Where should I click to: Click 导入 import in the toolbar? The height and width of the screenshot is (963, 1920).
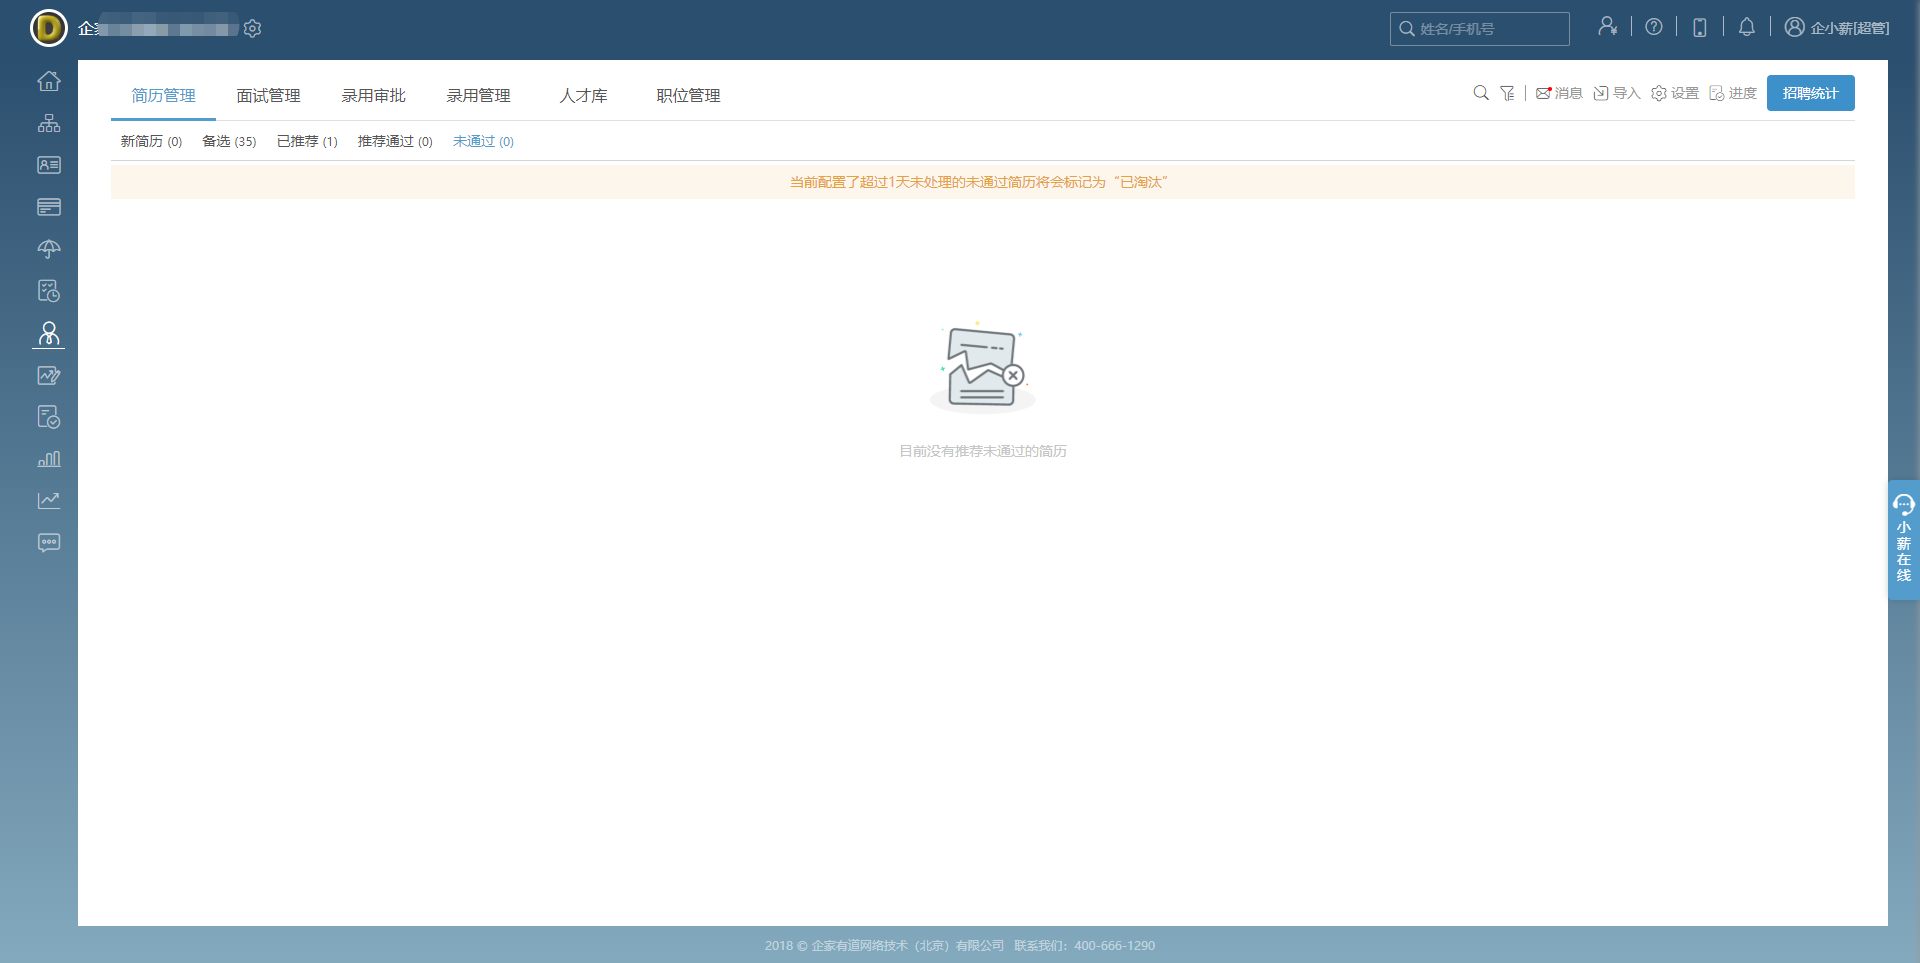1617,93
